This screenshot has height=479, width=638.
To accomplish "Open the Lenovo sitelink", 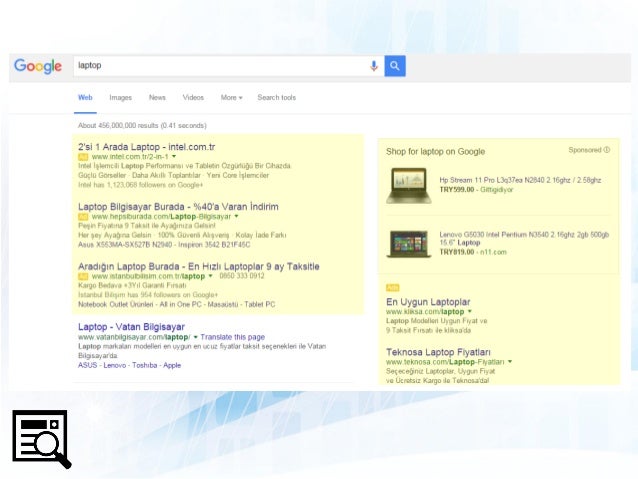I will click(115, 365).
